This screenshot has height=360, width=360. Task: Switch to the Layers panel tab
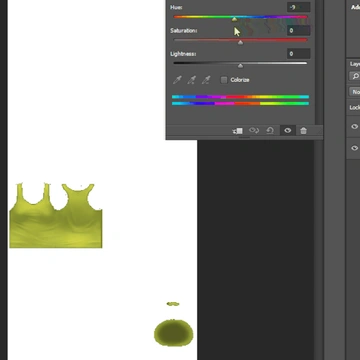pos(355,64)
